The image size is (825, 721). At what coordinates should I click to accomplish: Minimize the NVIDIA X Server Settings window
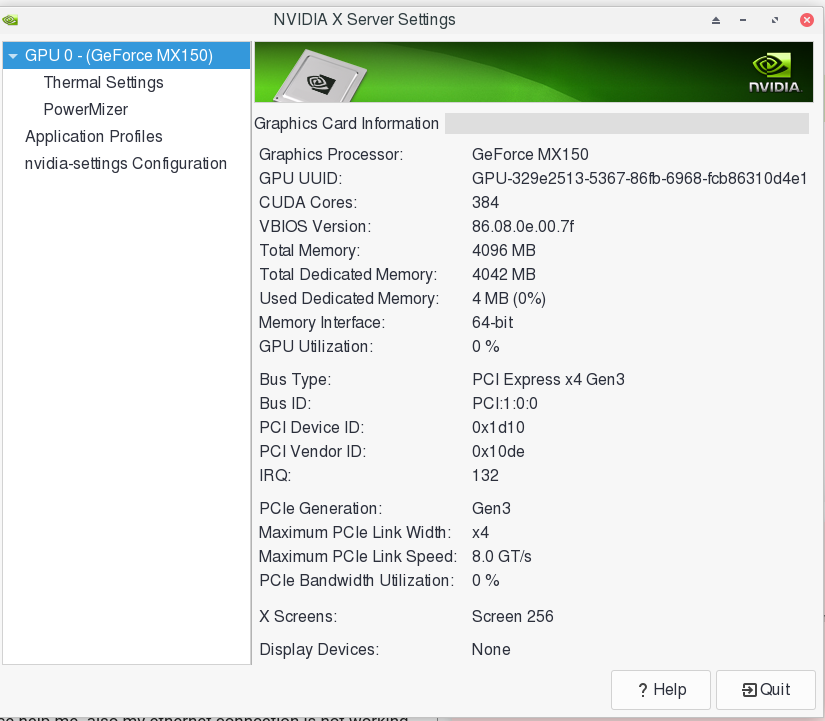tap(744, 20)
